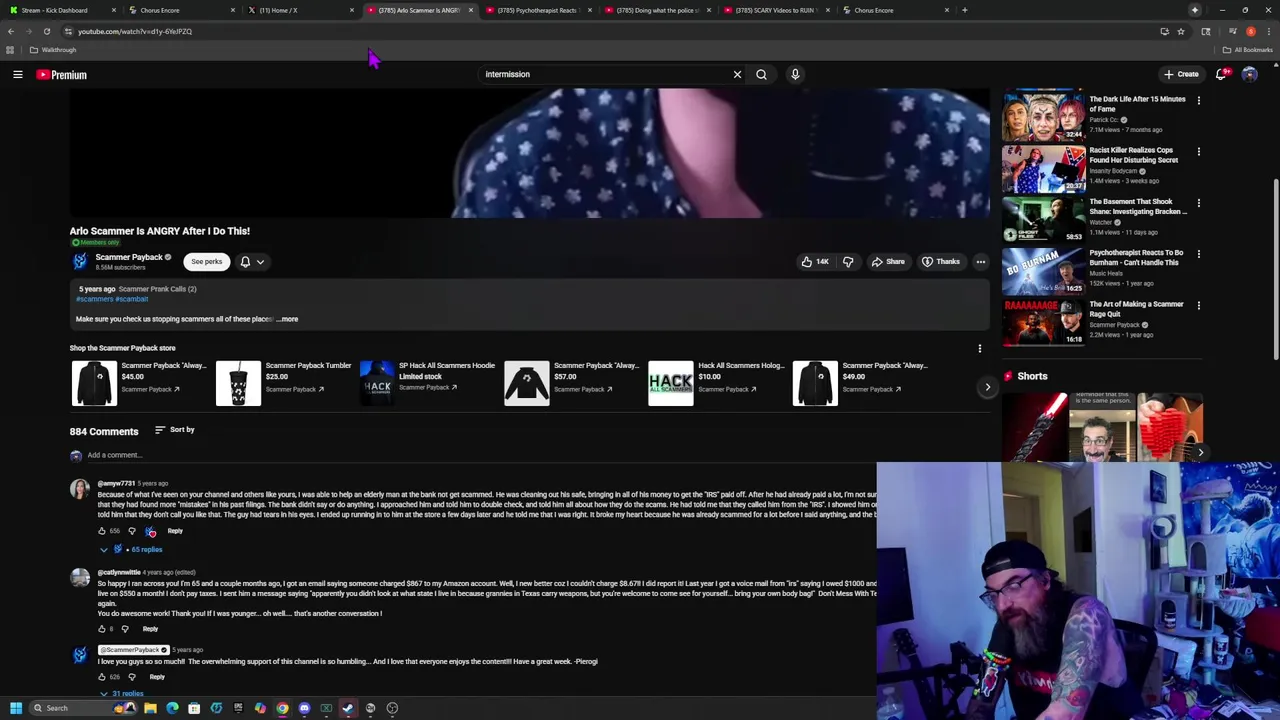The image size is (1280, 720).
Task: Start voice search with microphone icon
Action: point(795,74)
